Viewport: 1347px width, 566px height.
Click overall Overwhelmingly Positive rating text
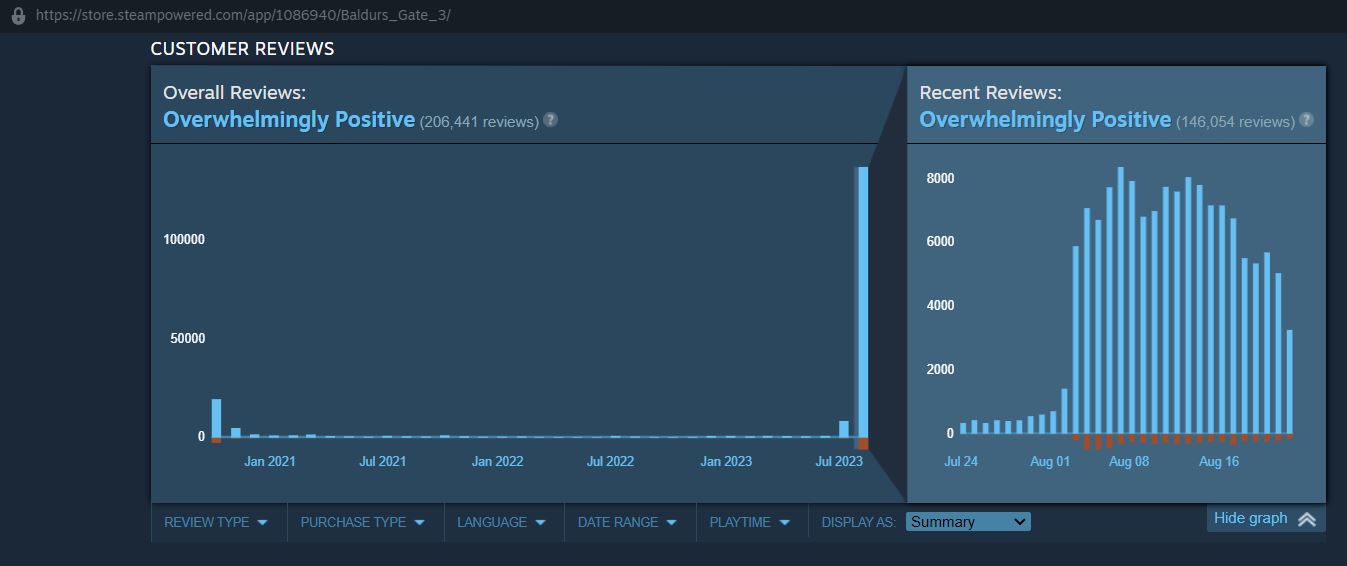(x=289, y=119)
